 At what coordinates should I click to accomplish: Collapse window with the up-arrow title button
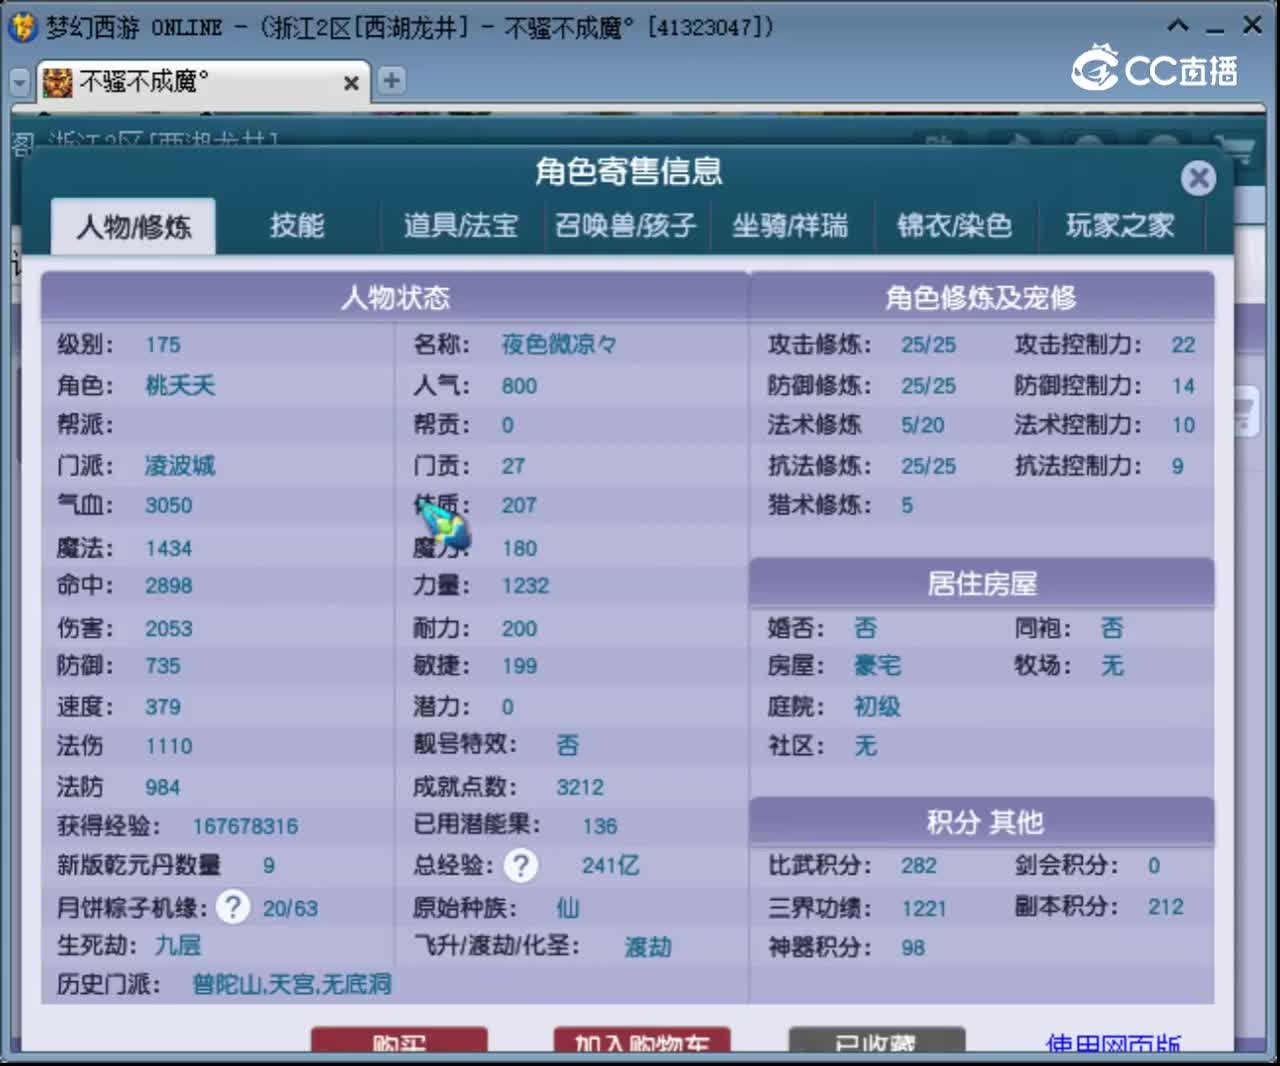[1178, 26]
